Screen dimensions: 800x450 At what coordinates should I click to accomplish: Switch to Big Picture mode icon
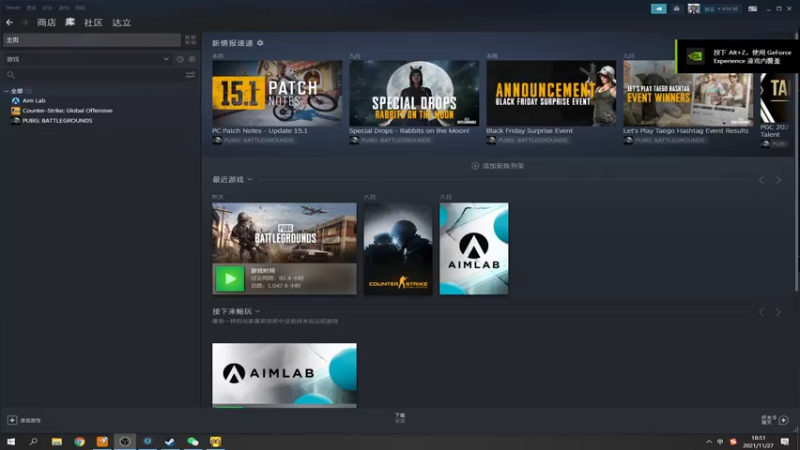753,9
